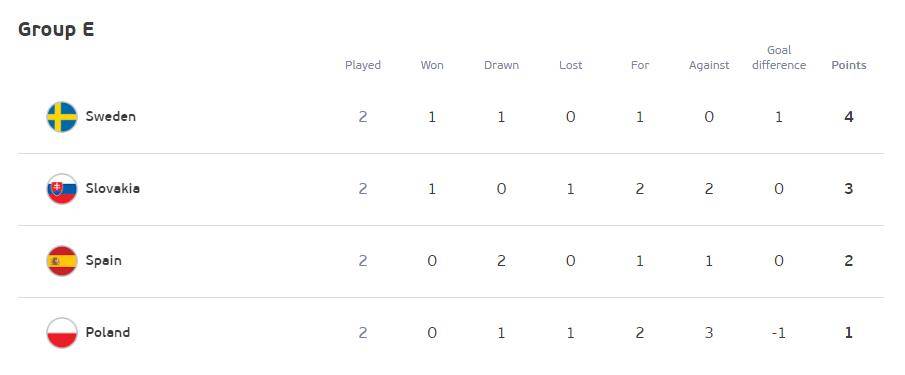Click Sweden's points value of 4

coord(848,117)
